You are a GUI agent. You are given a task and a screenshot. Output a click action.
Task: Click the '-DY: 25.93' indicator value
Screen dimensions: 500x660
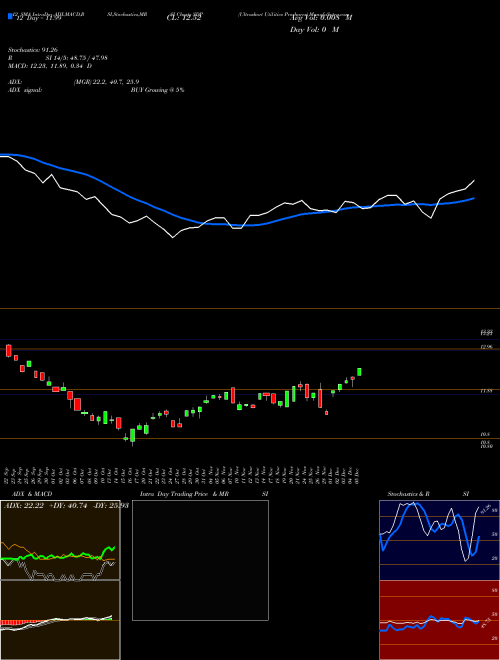[x=109, y=506]
